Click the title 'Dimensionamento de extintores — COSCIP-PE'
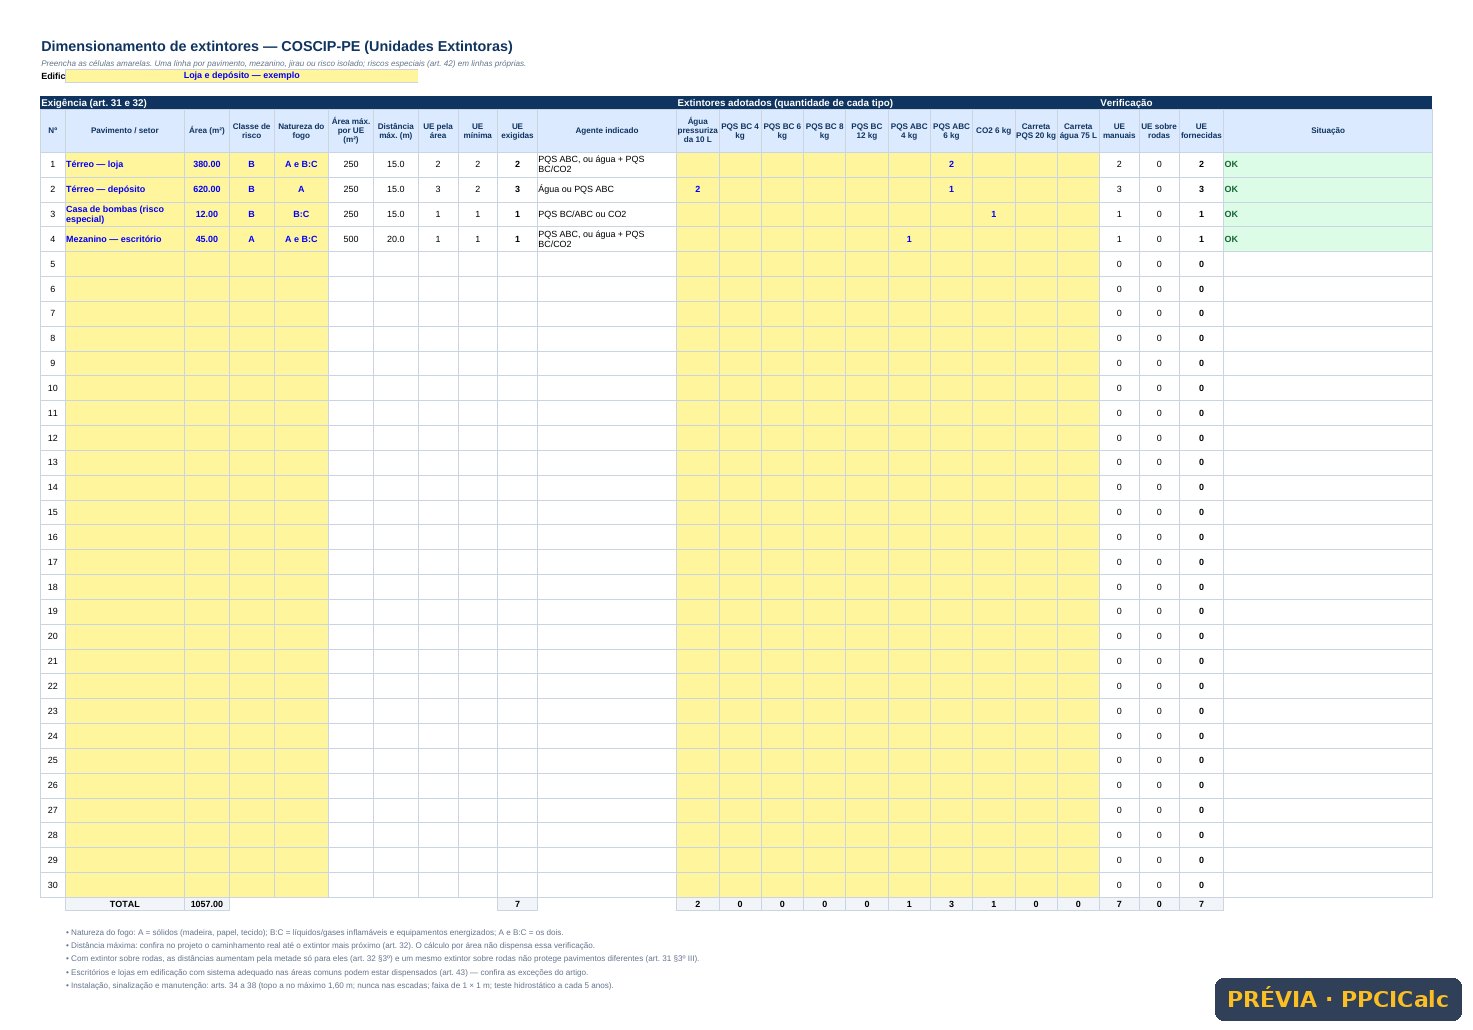The height and width of the screenshot is (1030, 1473). point(277,46)
